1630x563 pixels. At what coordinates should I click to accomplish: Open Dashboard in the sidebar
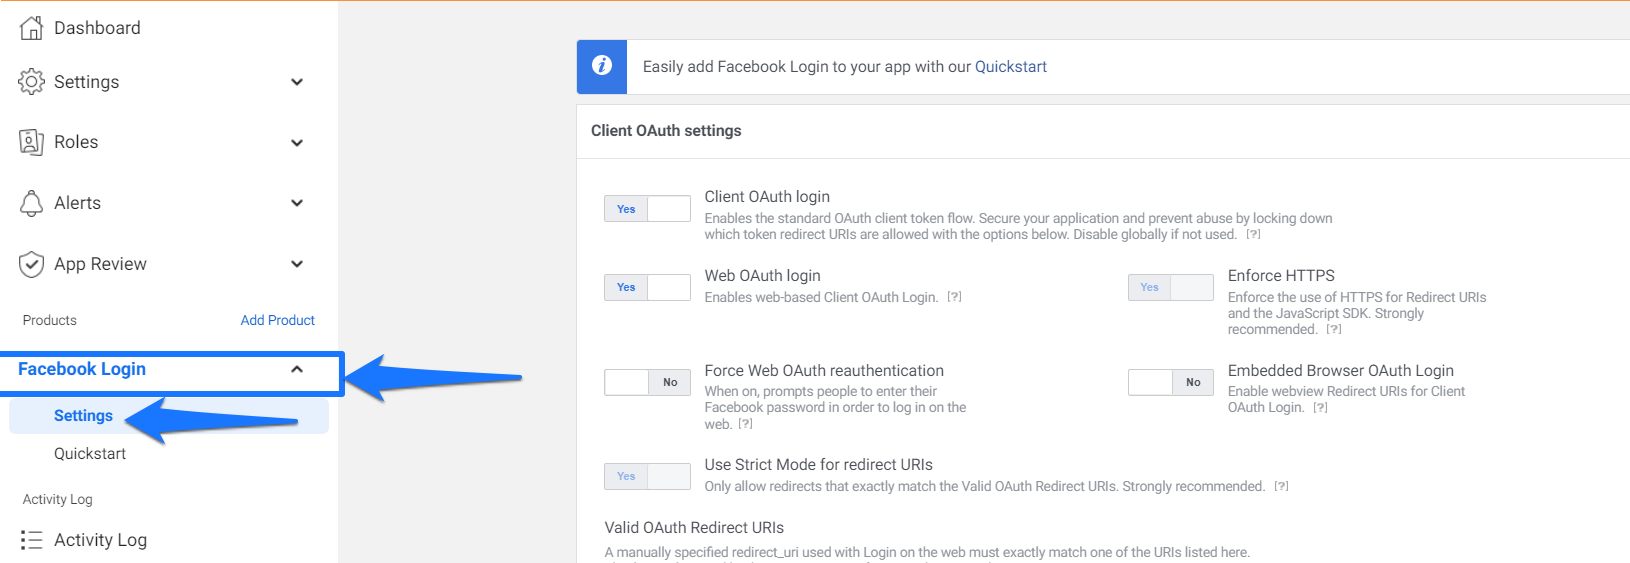click(97, 28)
